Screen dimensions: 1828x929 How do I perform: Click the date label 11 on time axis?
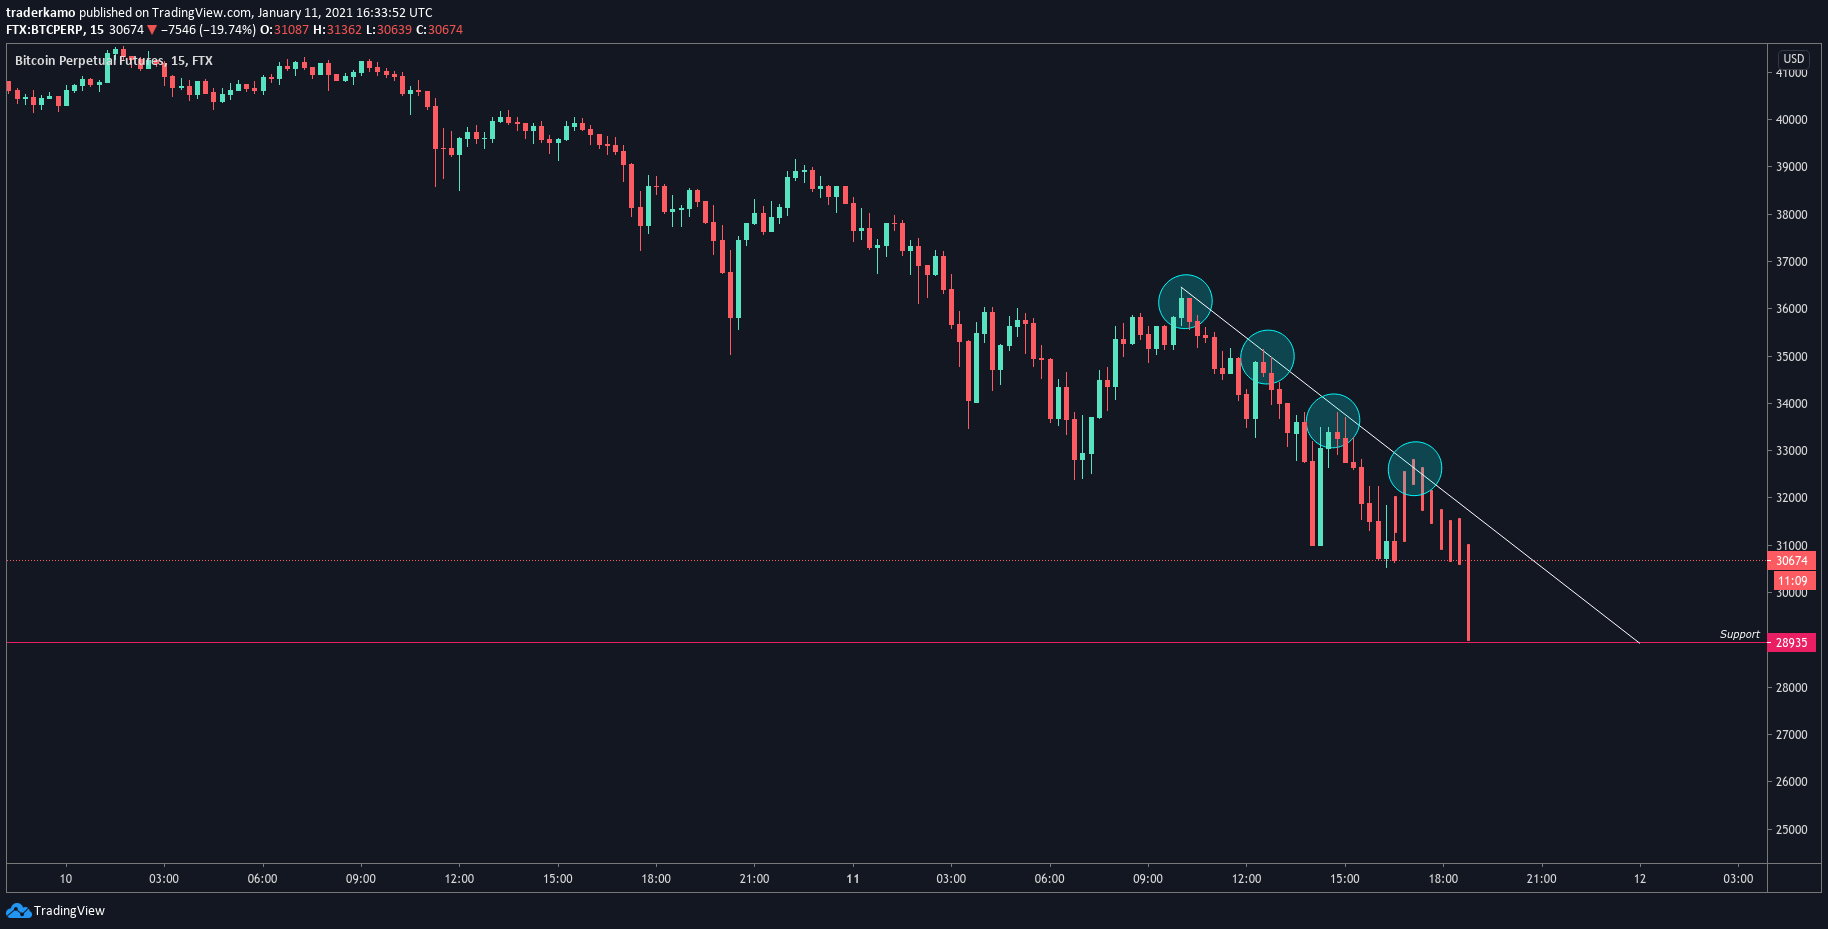pyautogui.click(x=853, y=879)
